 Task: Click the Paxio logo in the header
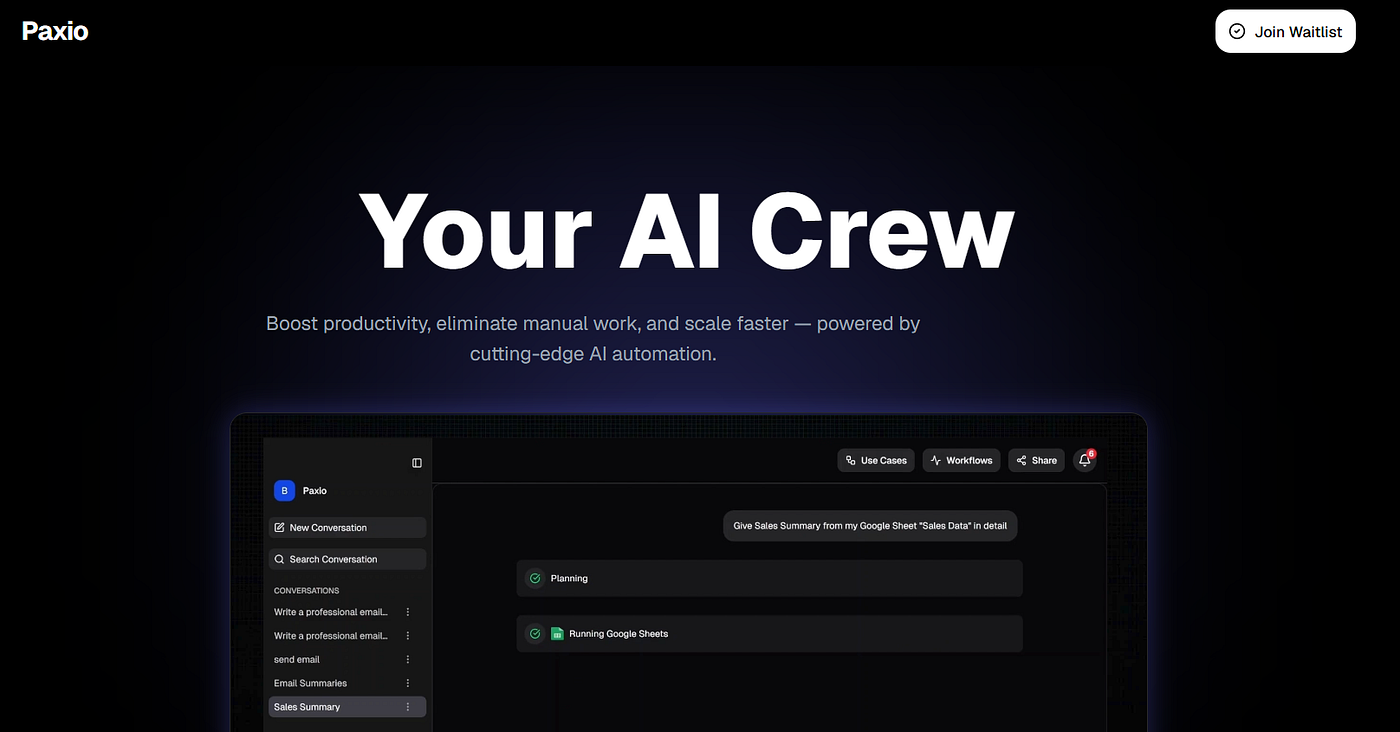point(55,31)
